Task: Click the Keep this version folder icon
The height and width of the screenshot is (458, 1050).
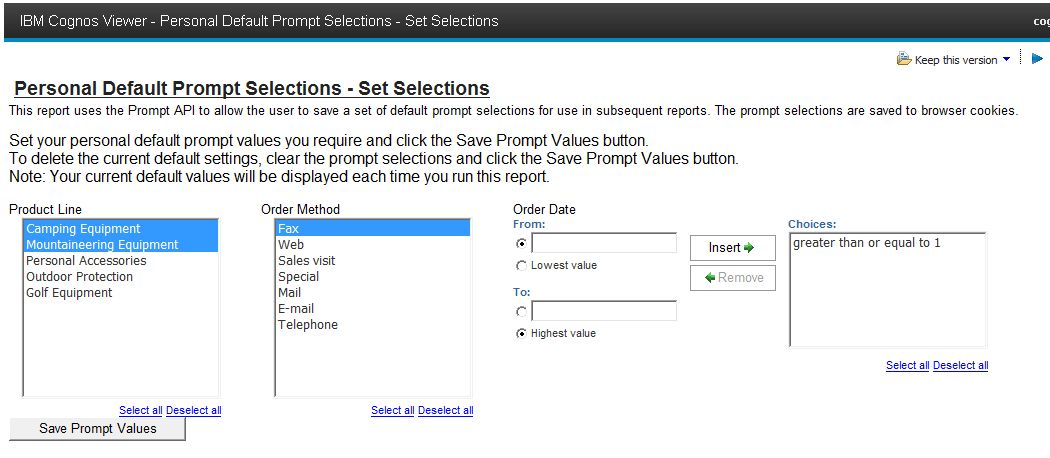Action: [x=904, y=60]
